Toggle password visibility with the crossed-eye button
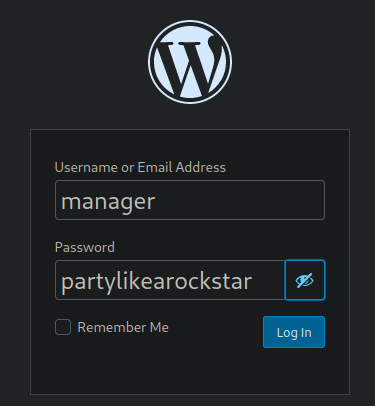The image size is (375, 406). (305, 280)
